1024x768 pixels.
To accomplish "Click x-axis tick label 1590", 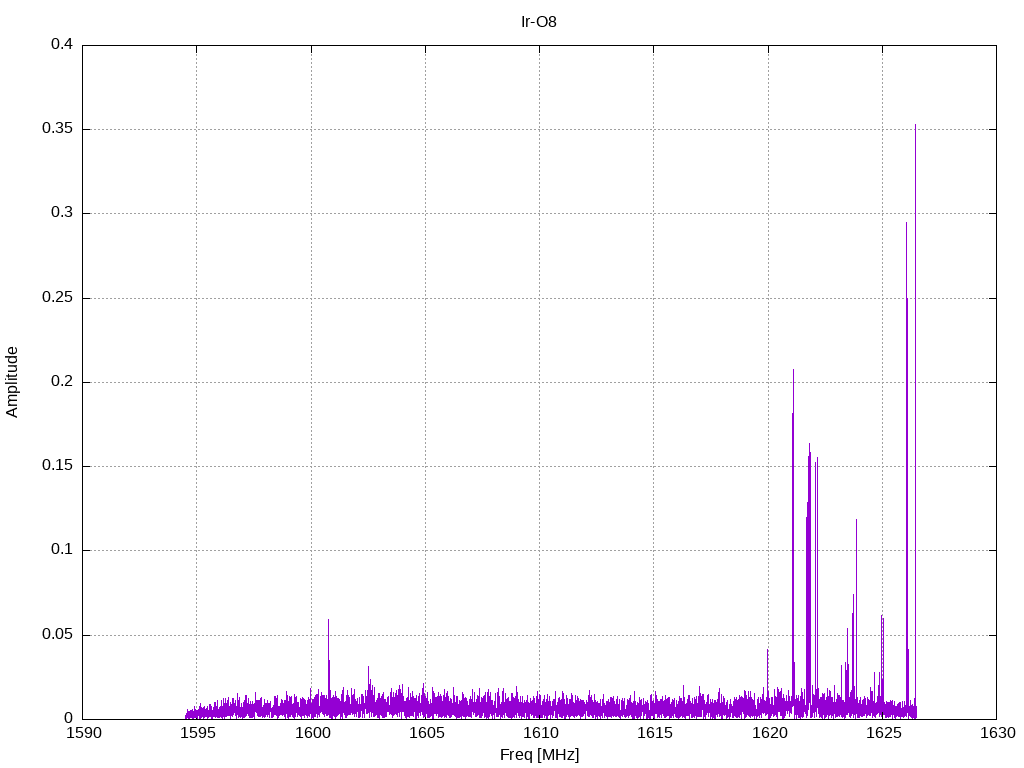I will pos(84,733).
